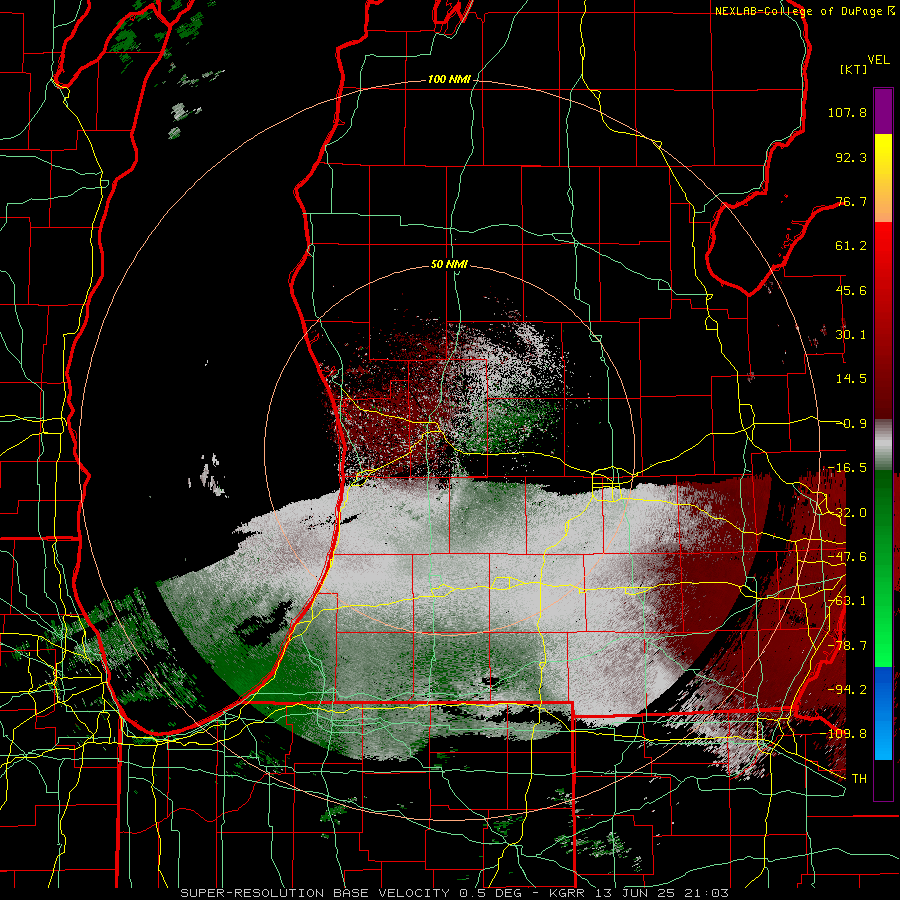Click the Super-Resolution Base Velocity caption

455,893
